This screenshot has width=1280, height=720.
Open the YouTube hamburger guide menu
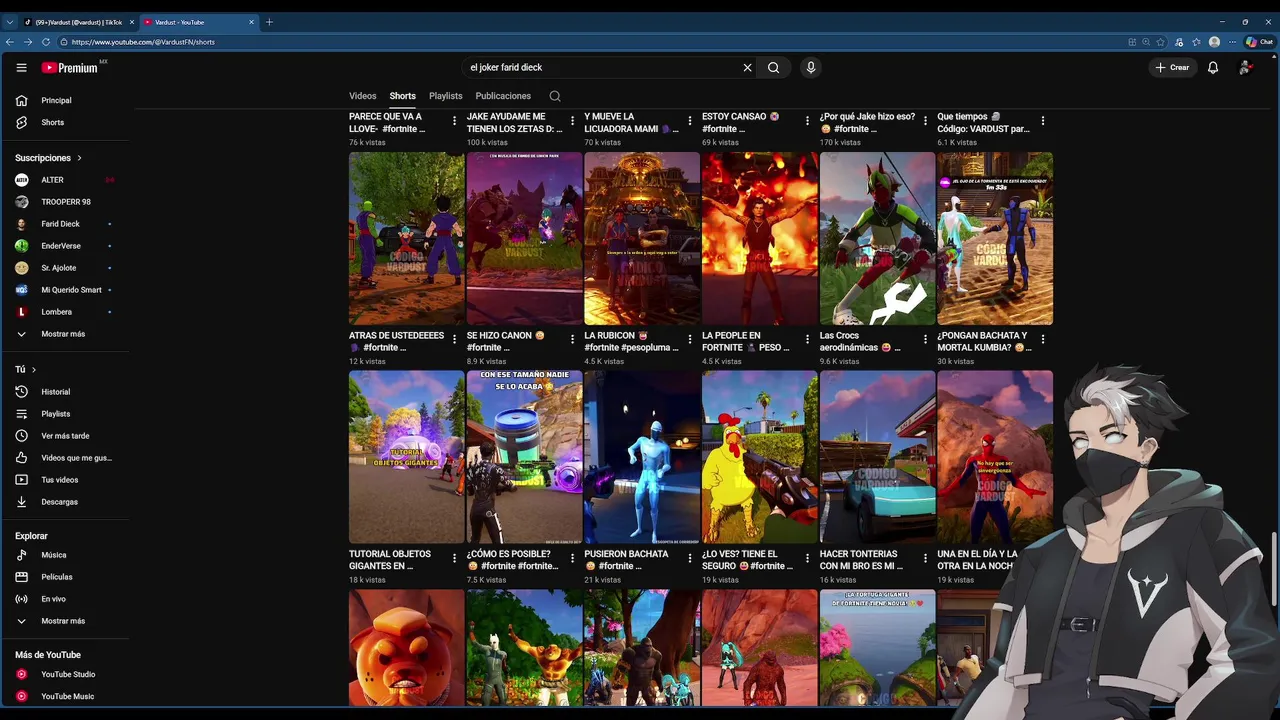point(21,67)
